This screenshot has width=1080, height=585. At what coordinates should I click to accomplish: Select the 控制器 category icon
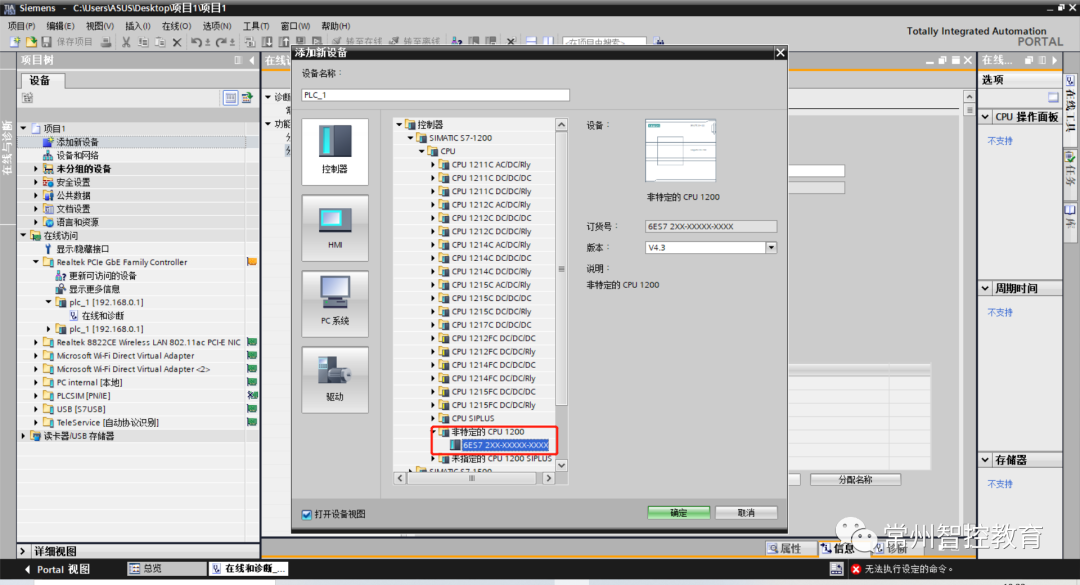pos(335,152)
